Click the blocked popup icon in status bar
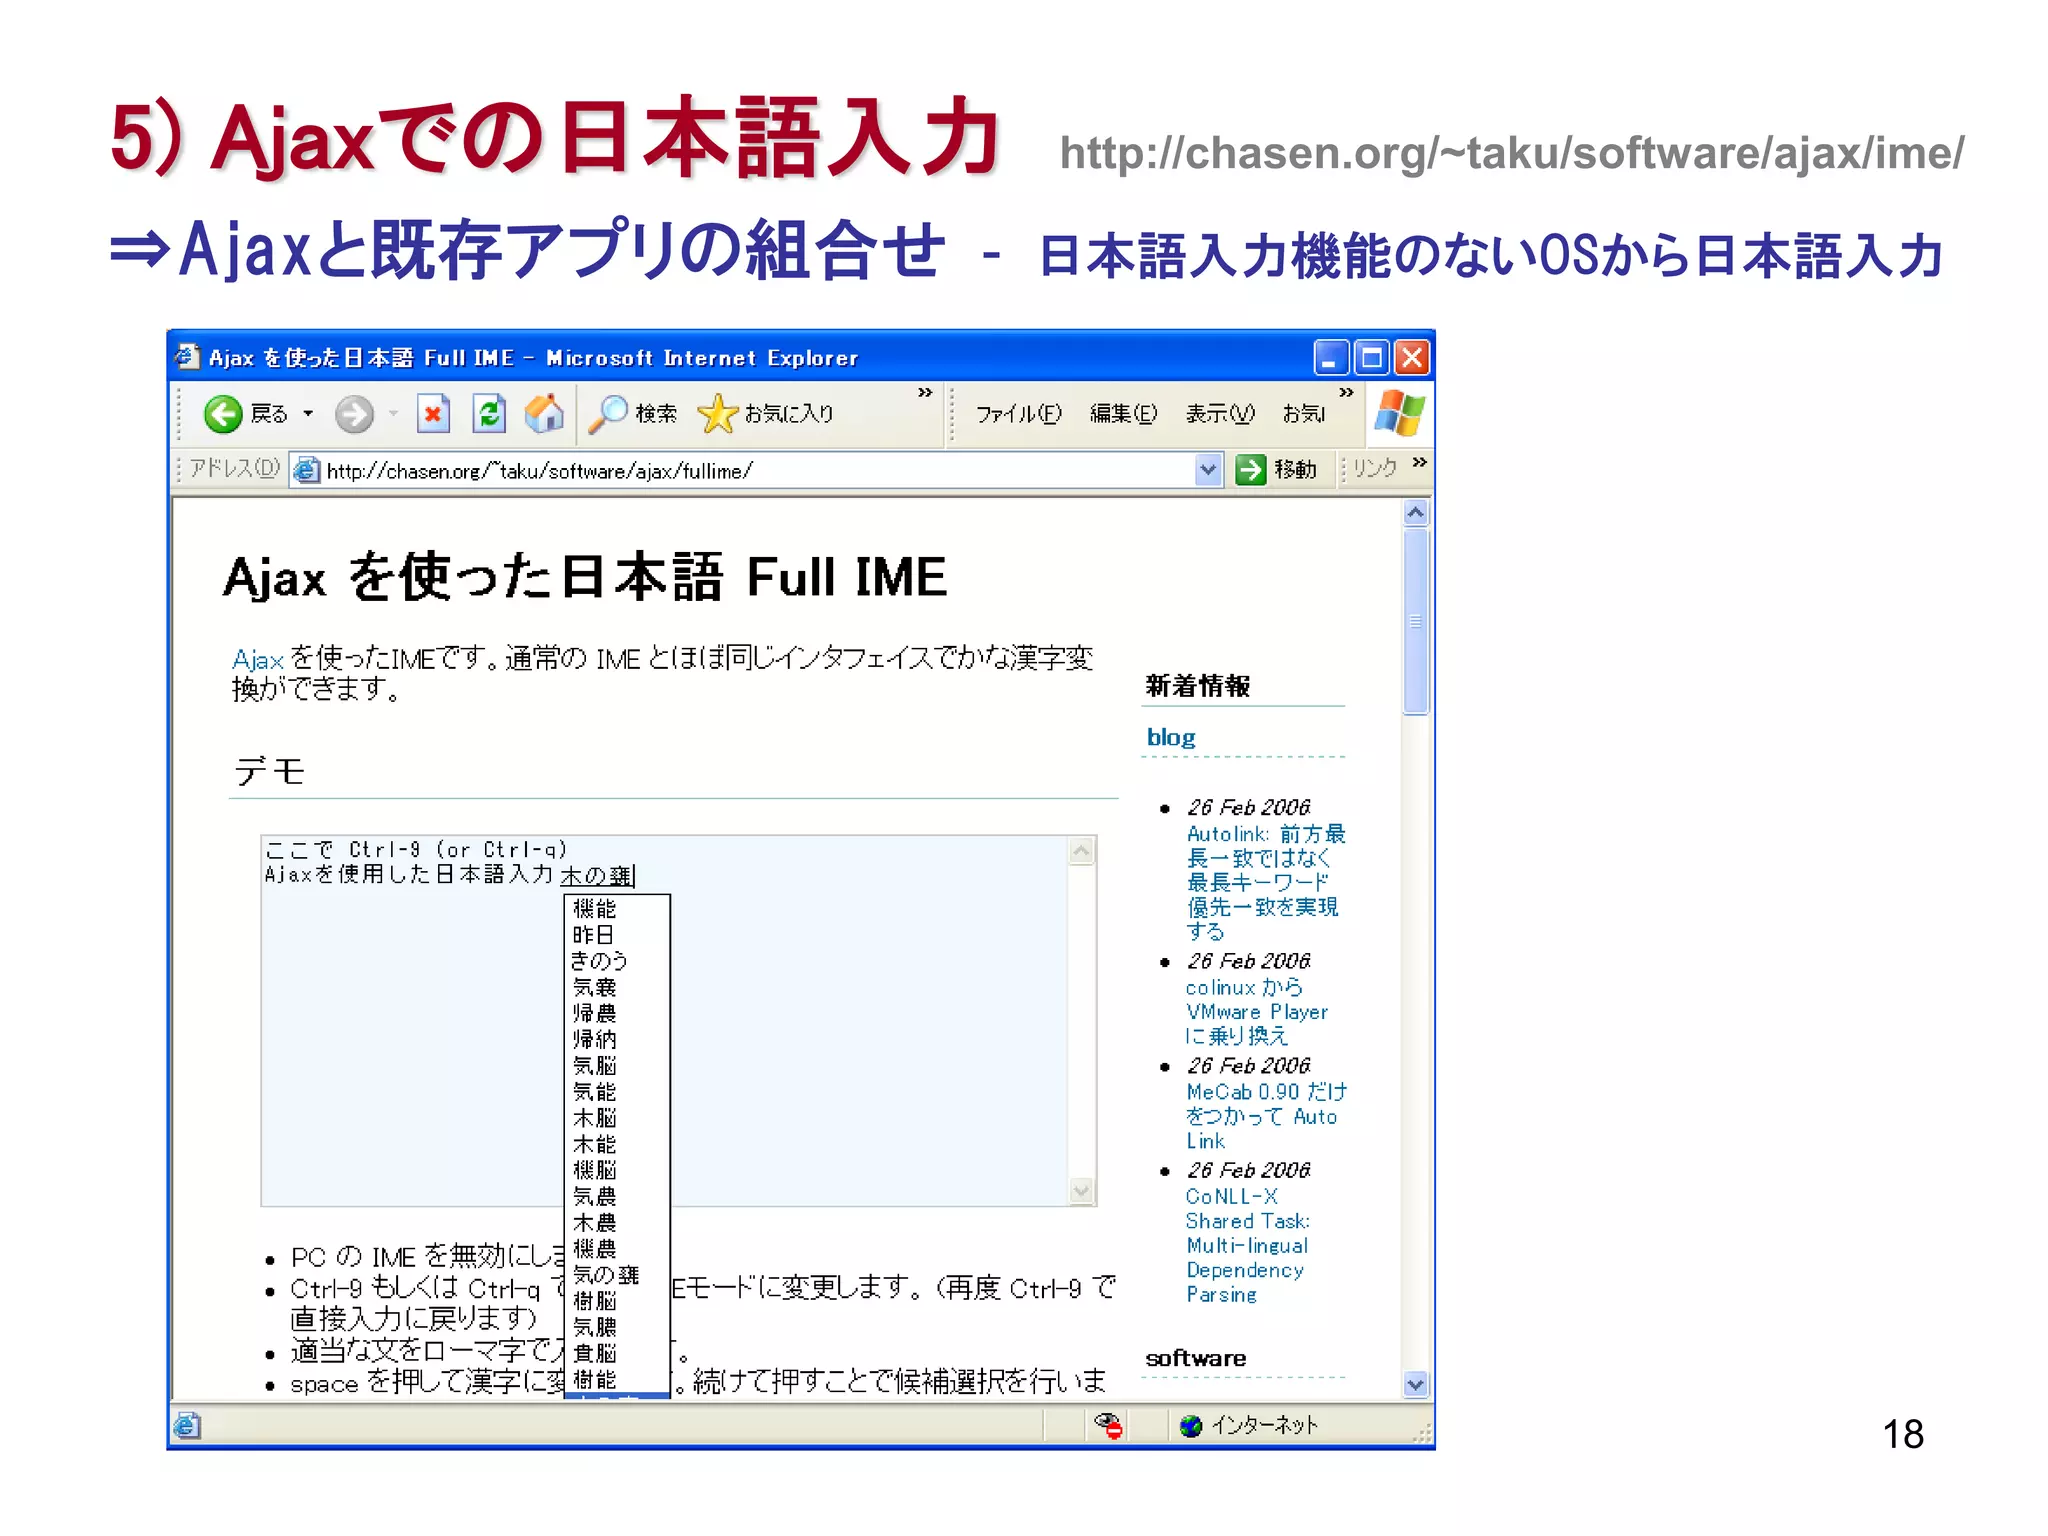Screen dimensions: 2048x1536 [x=1108, y=1425]
